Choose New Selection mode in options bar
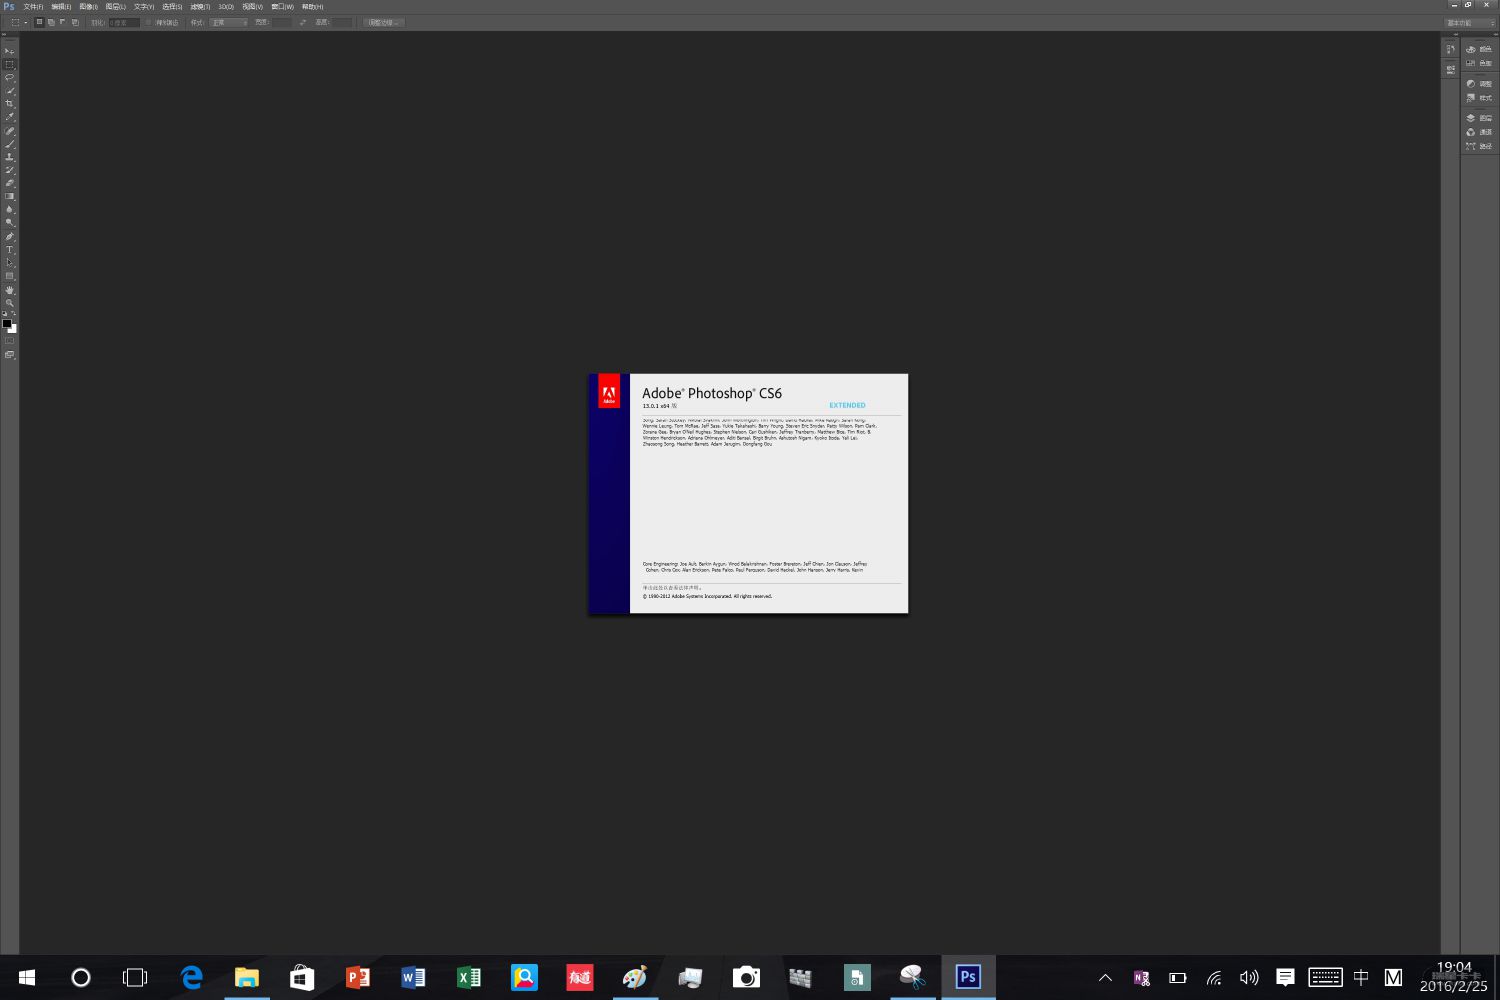Viewport: 1500px width, 1000px height. (x=39, y=22)
